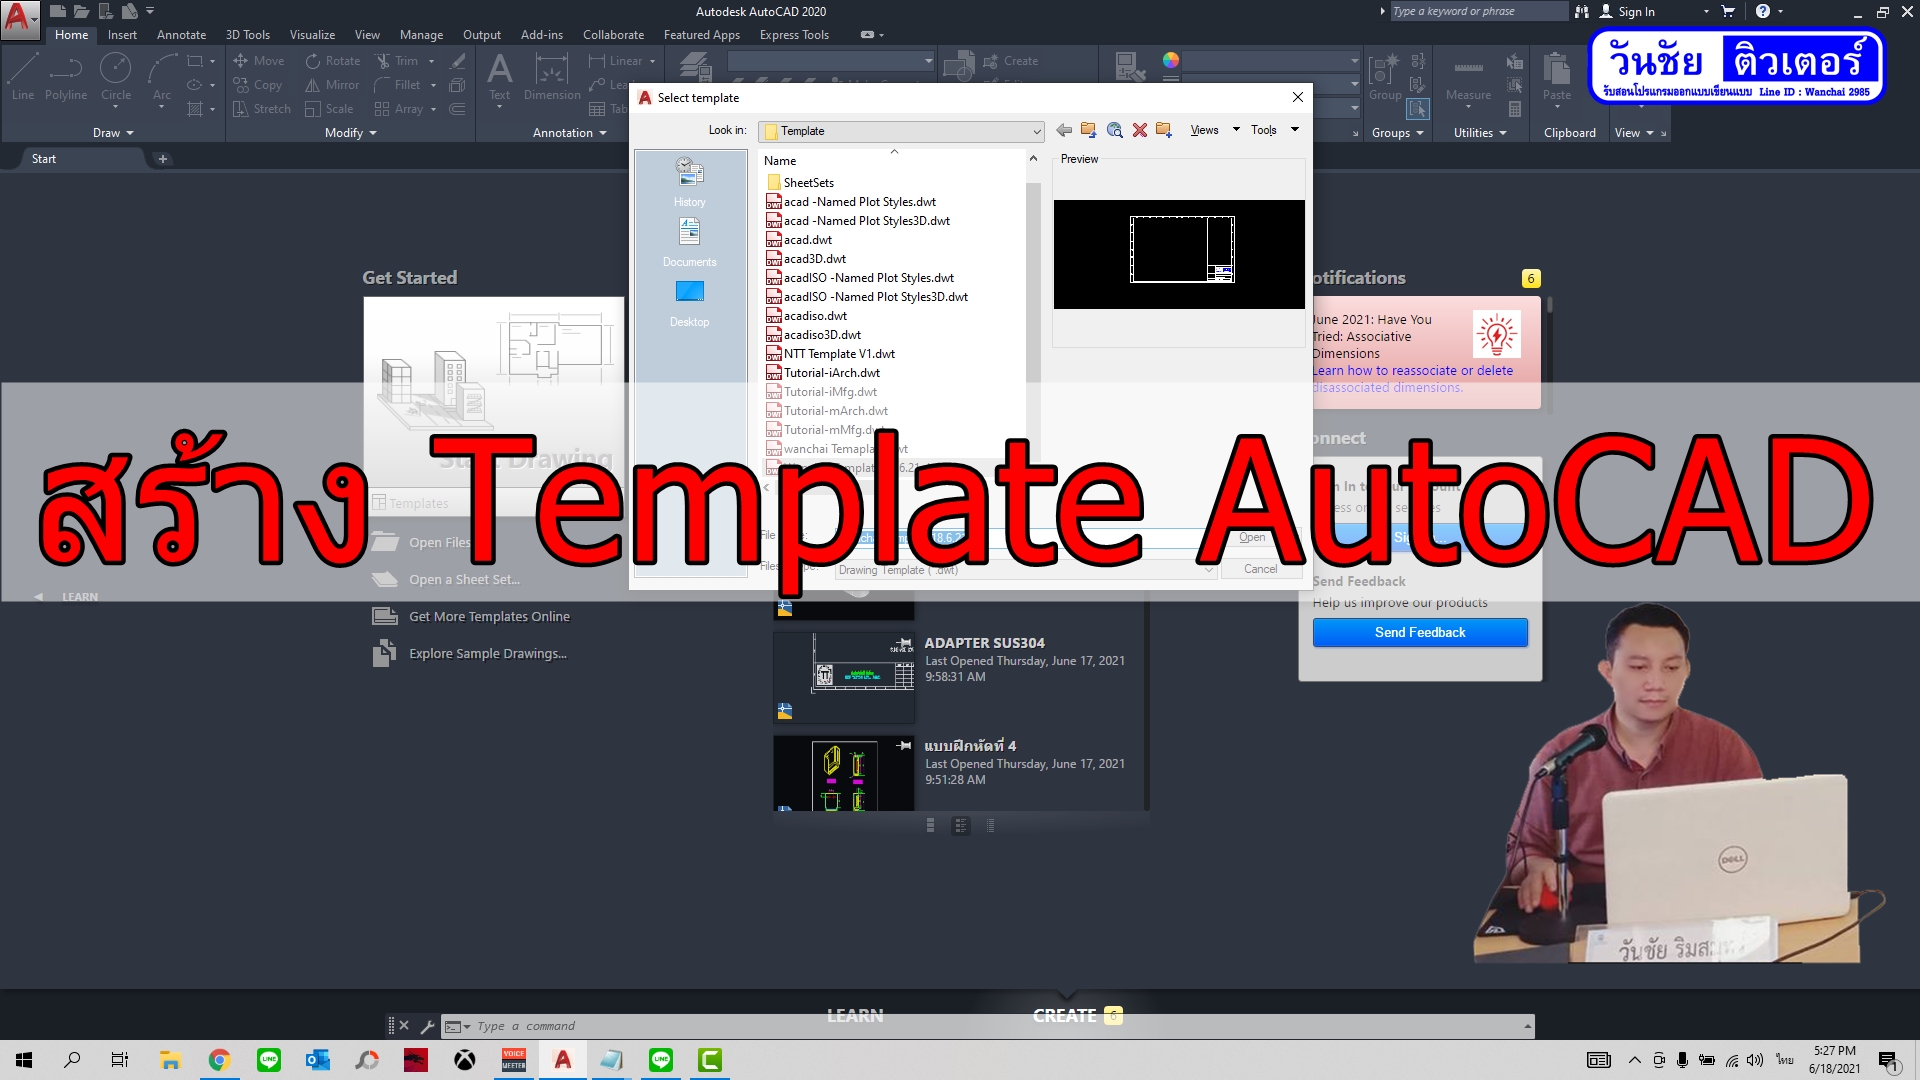
Task: Click the Measure utility icon
Action: tap(1468, 76)
